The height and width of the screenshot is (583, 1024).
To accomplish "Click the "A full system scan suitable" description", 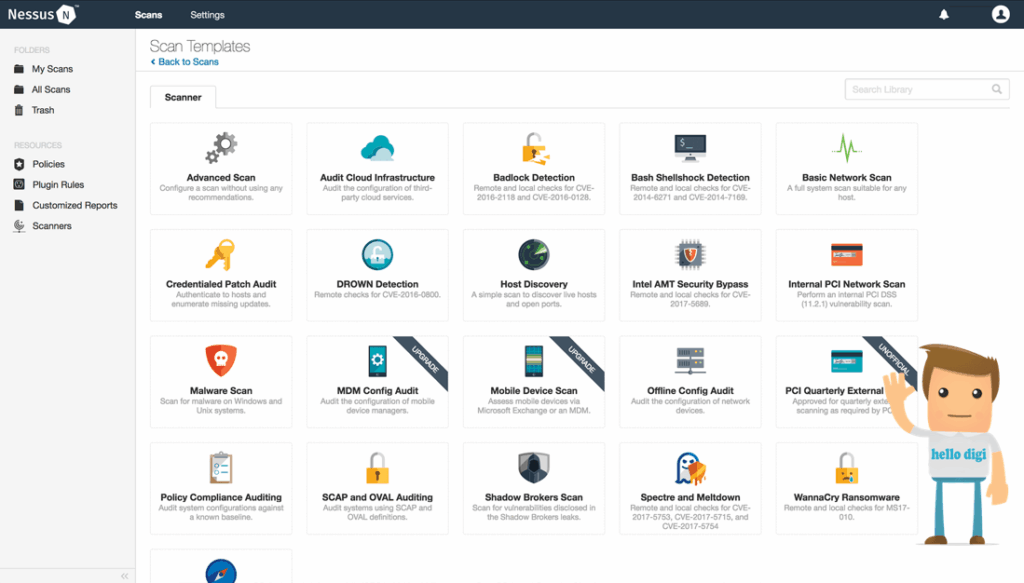I will 846,193.
